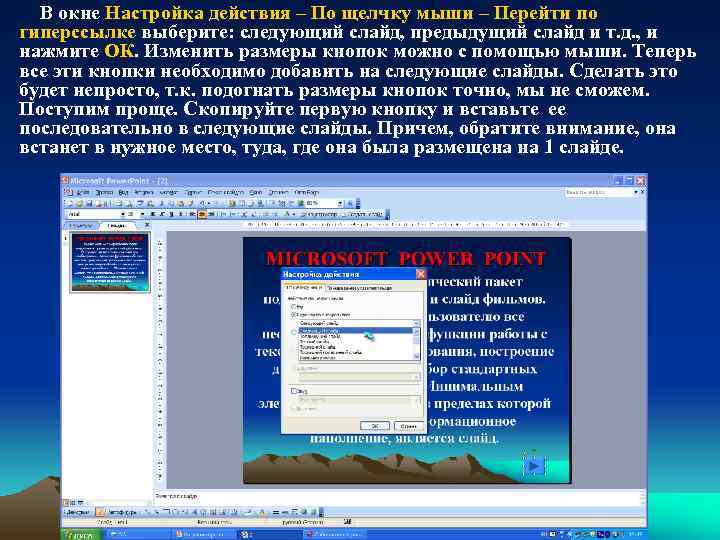Click the forward action button on slide

pyautogui.click(x=534, y=467)
